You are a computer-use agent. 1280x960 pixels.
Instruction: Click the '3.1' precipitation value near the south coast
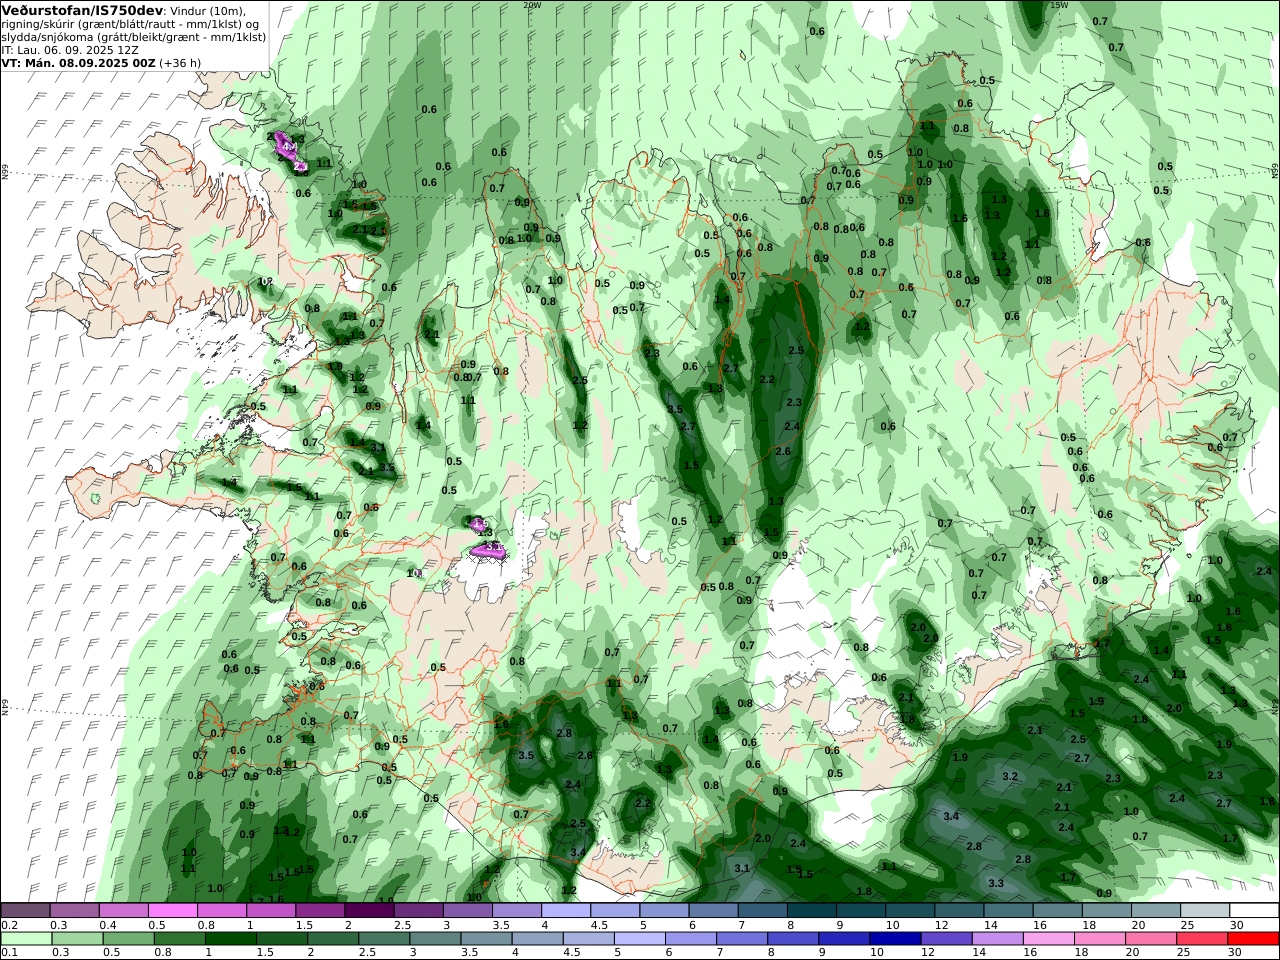742,868
